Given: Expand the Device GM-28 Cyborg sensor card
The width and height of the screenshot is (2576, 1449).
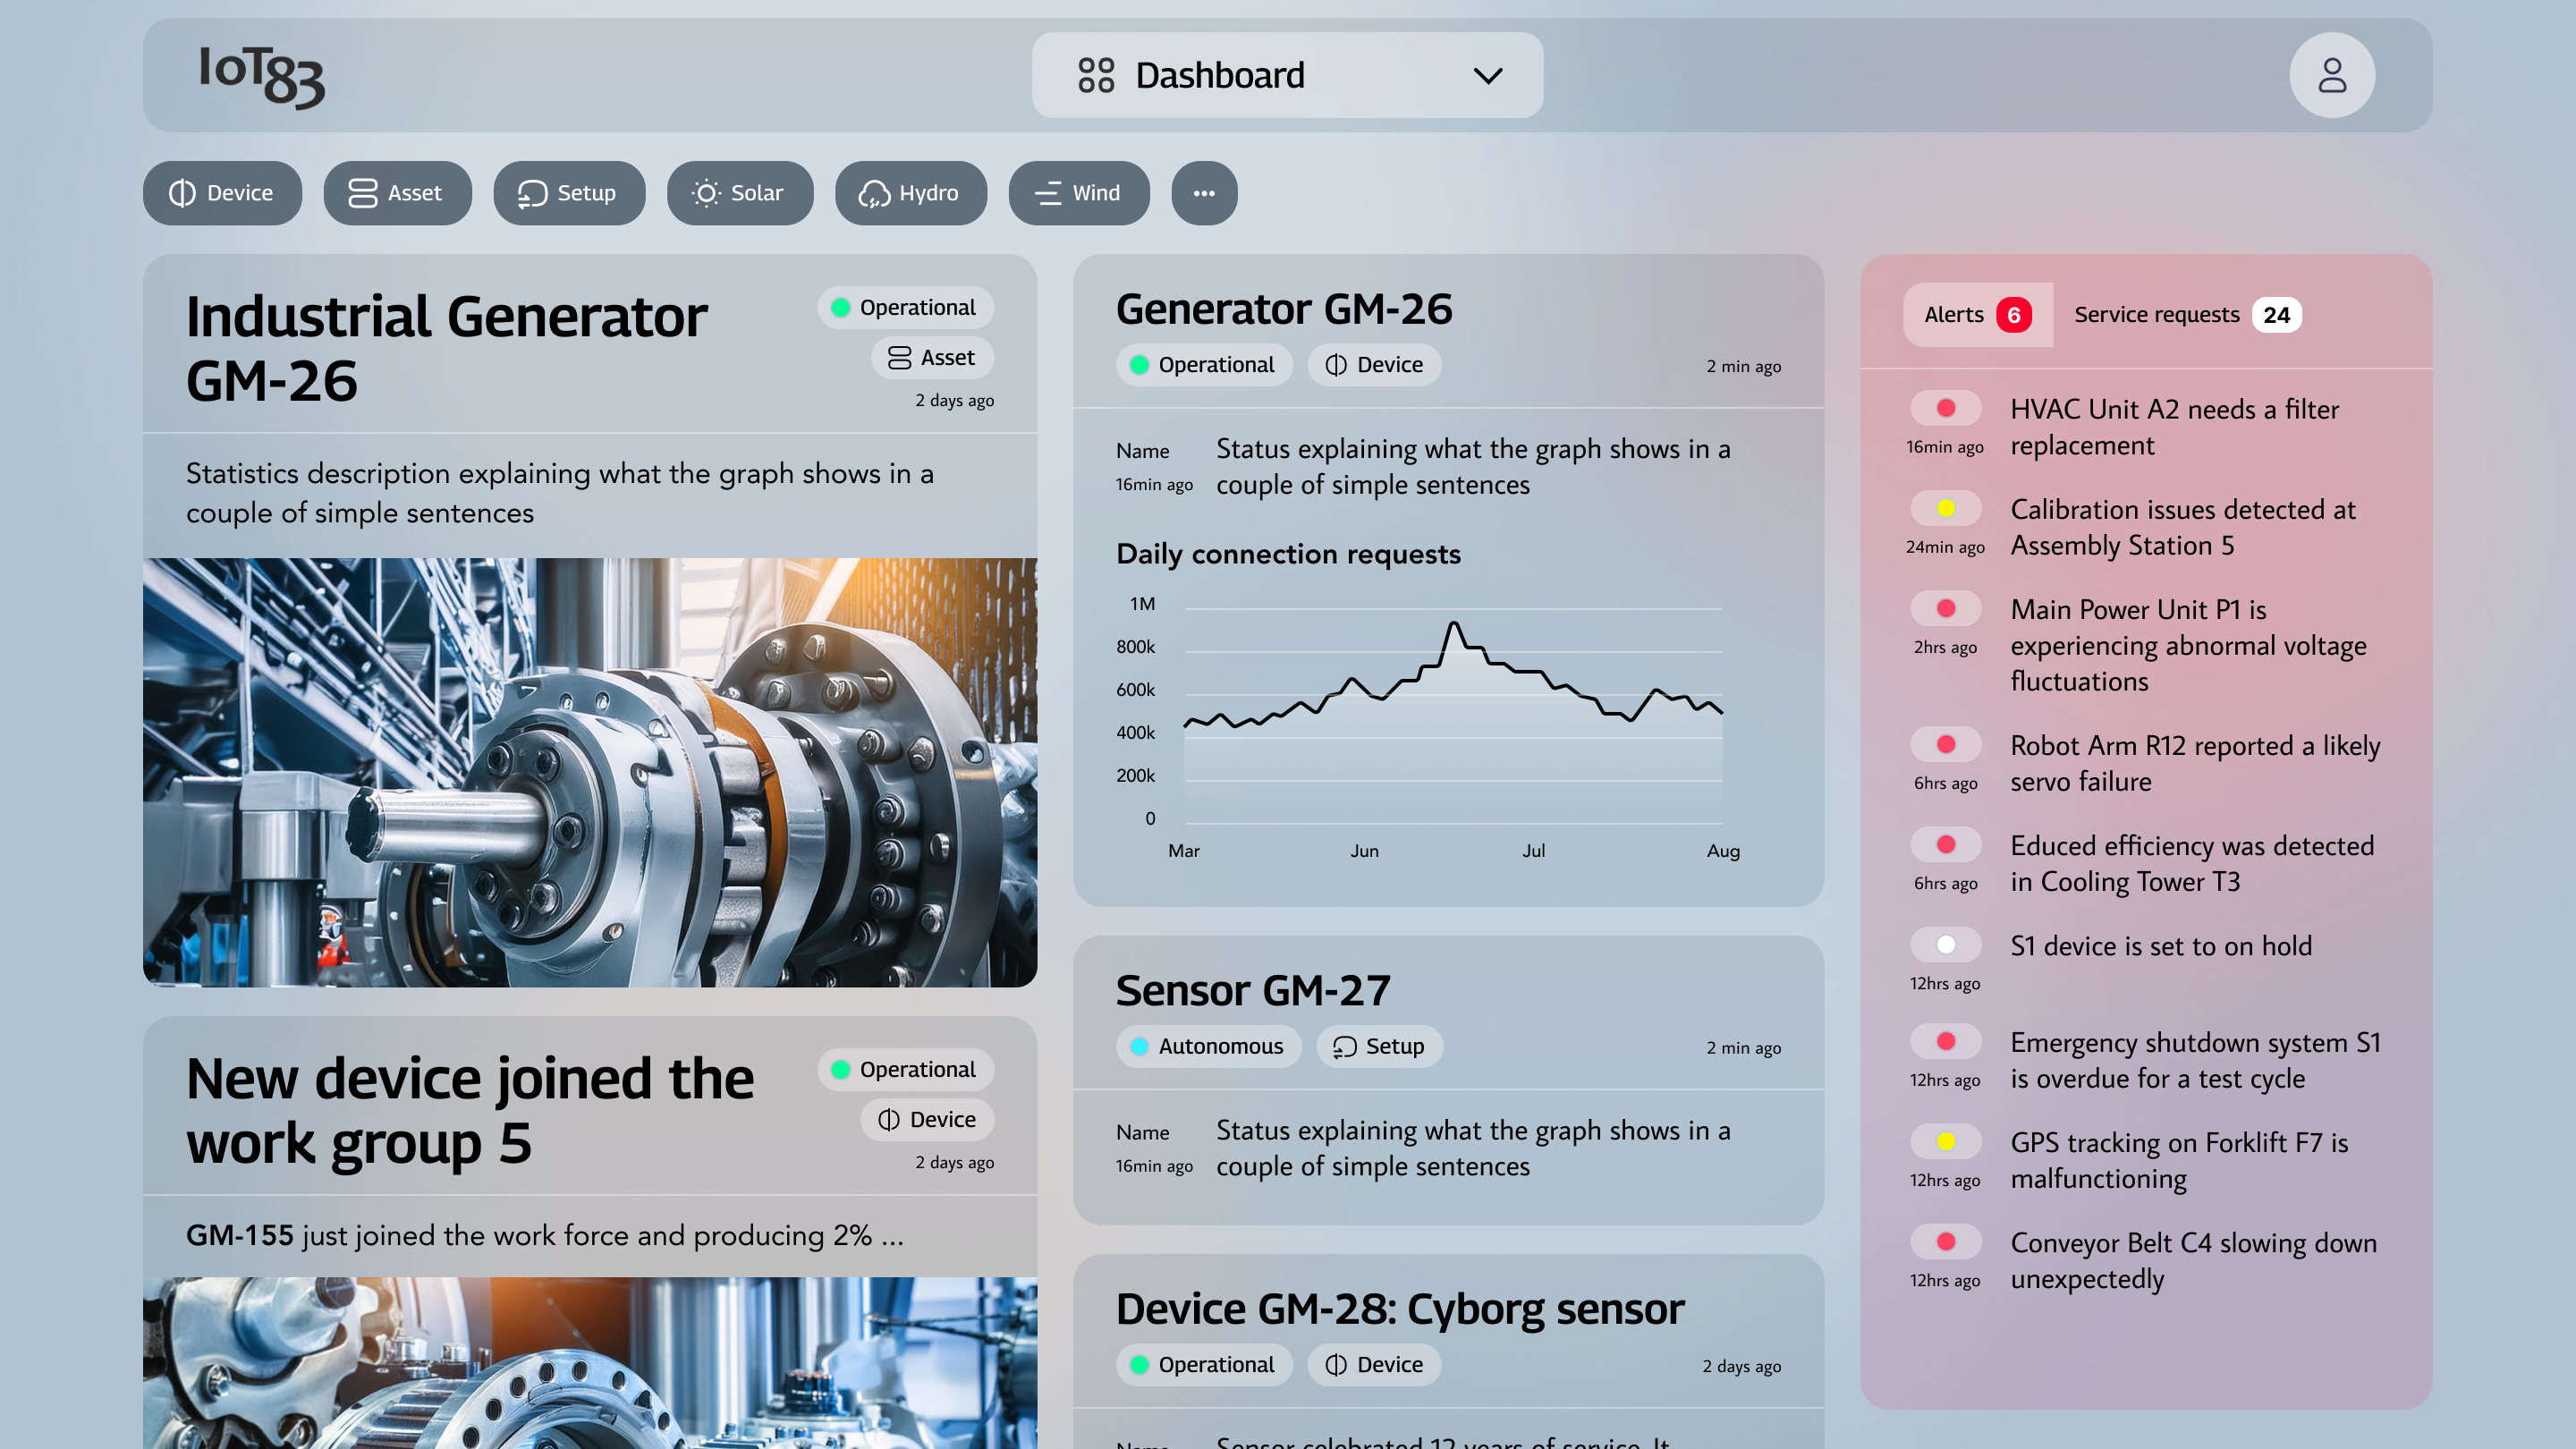Looking at the screenshot, I should (1400, 1308).
